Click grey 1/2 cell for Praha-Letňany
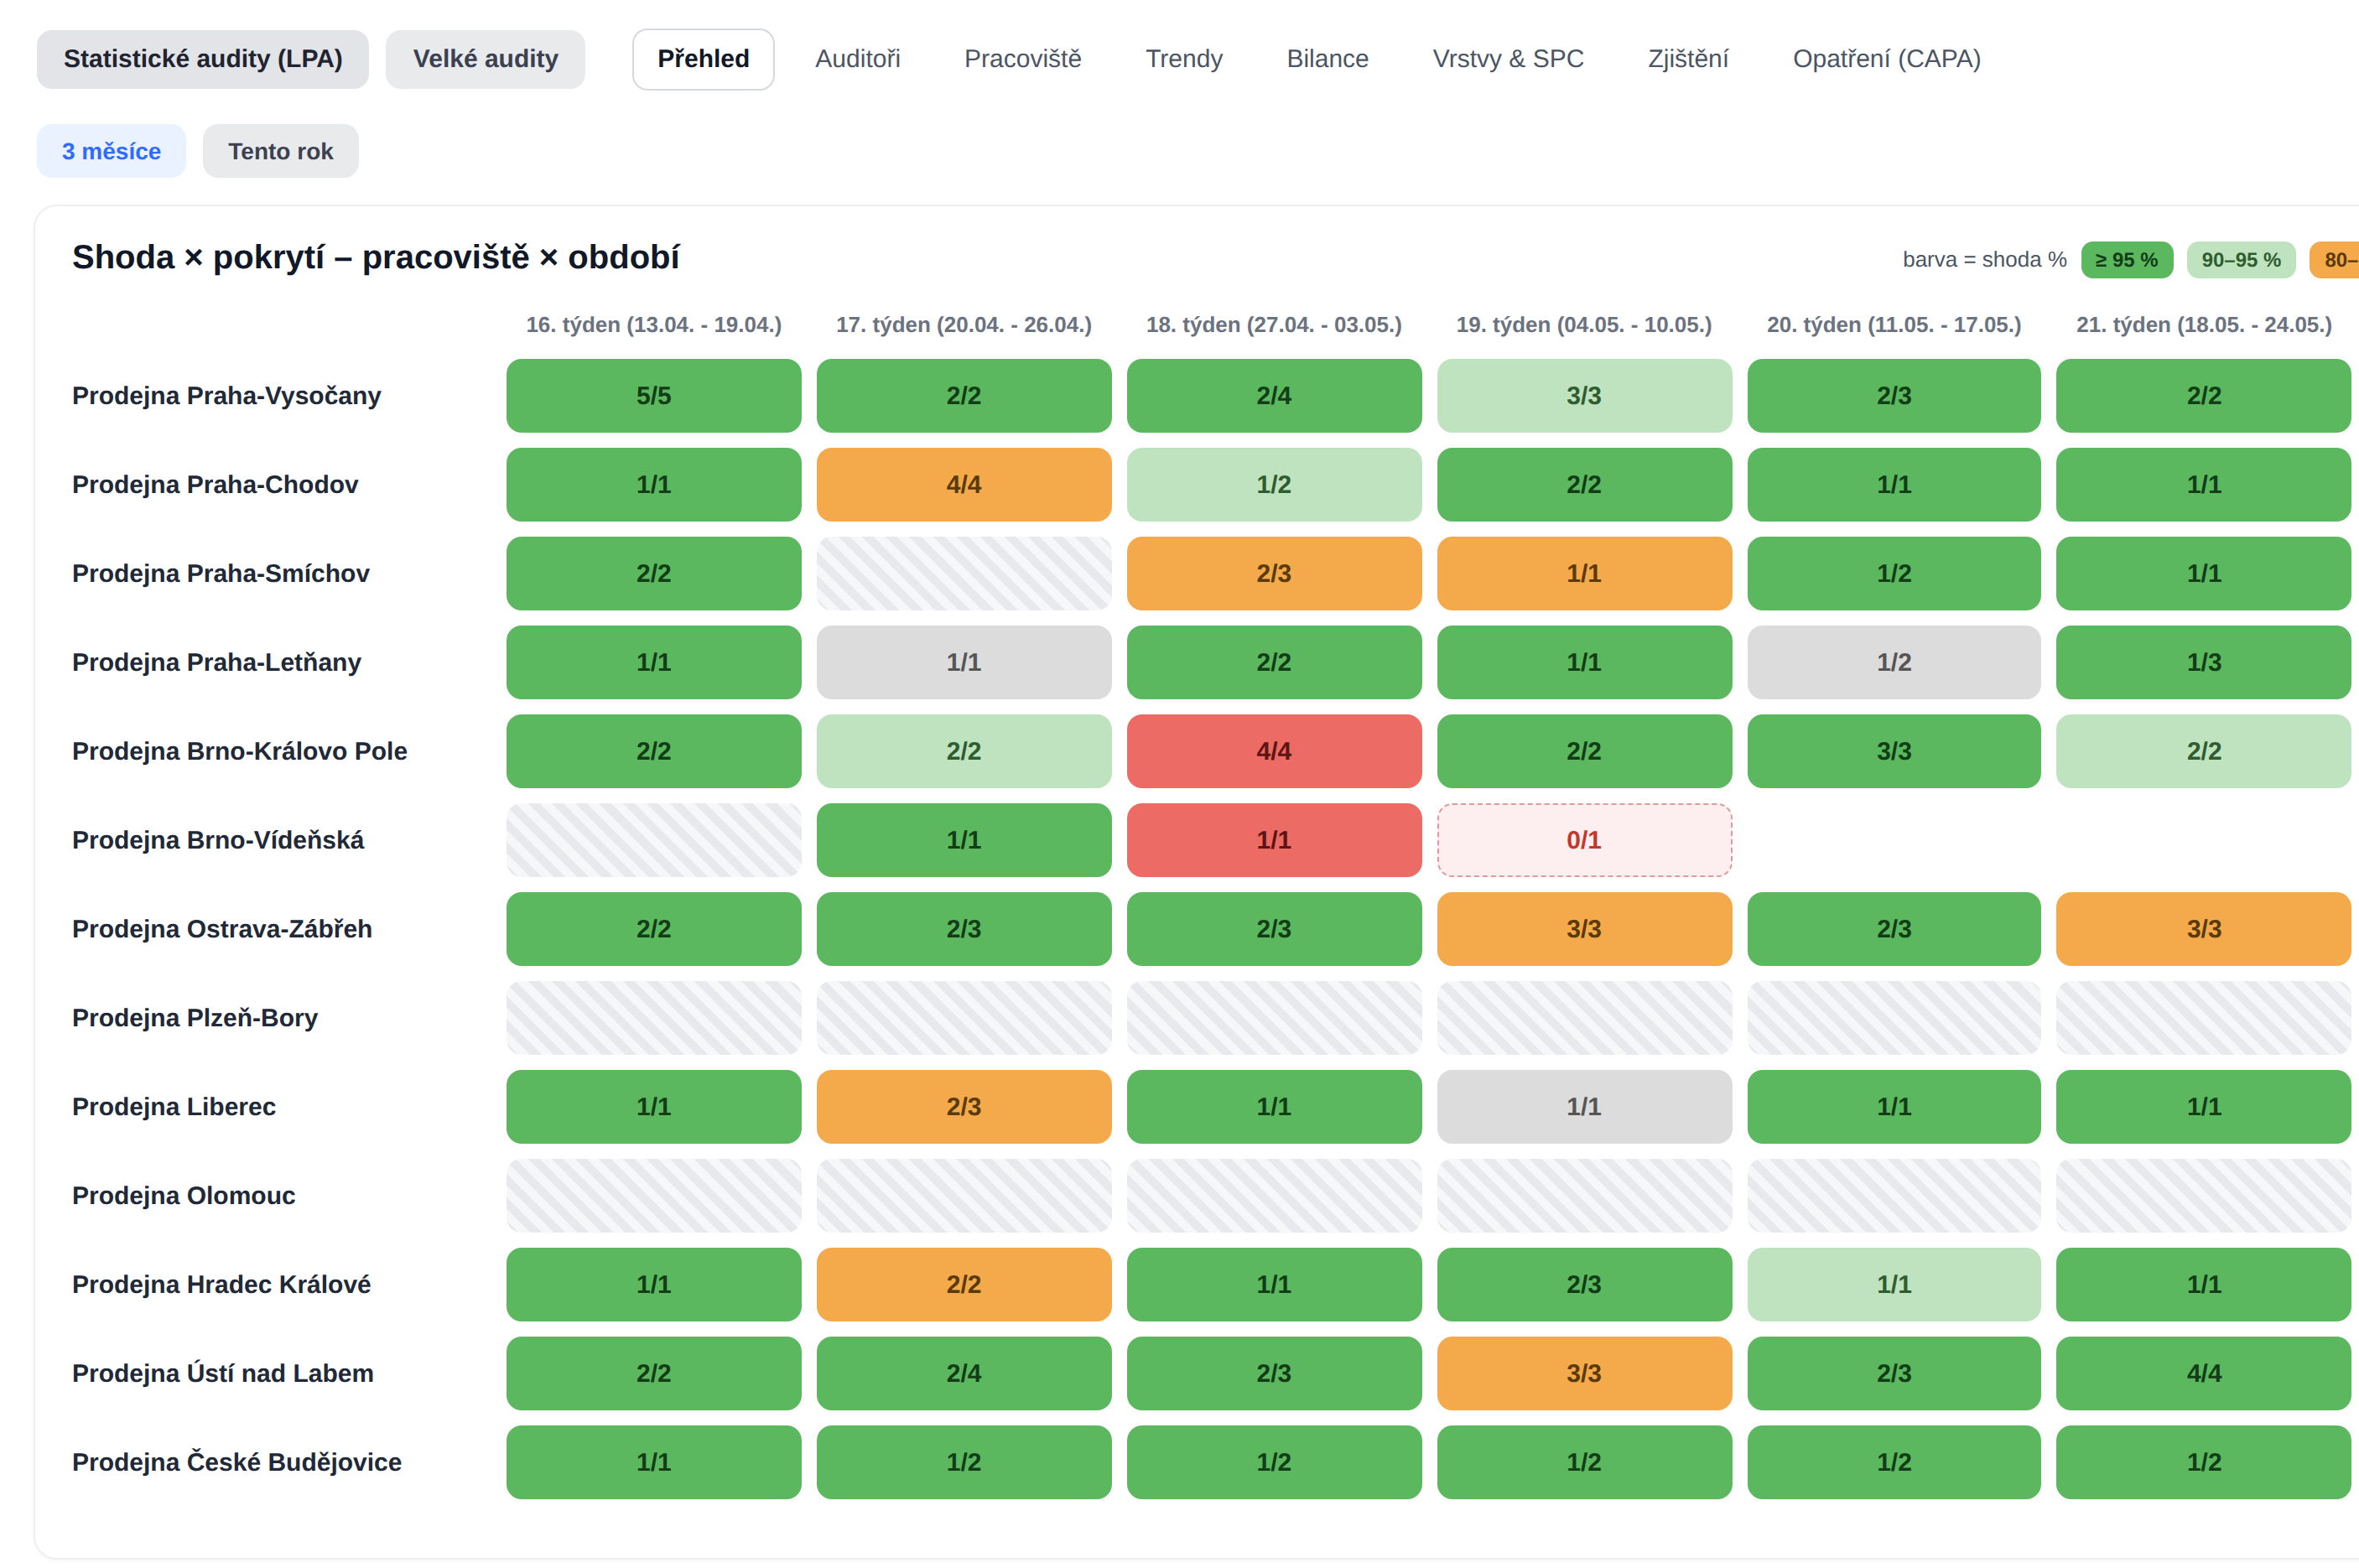Image resolution: width=2359 pixels, height=1568 pixels. 1893,662
